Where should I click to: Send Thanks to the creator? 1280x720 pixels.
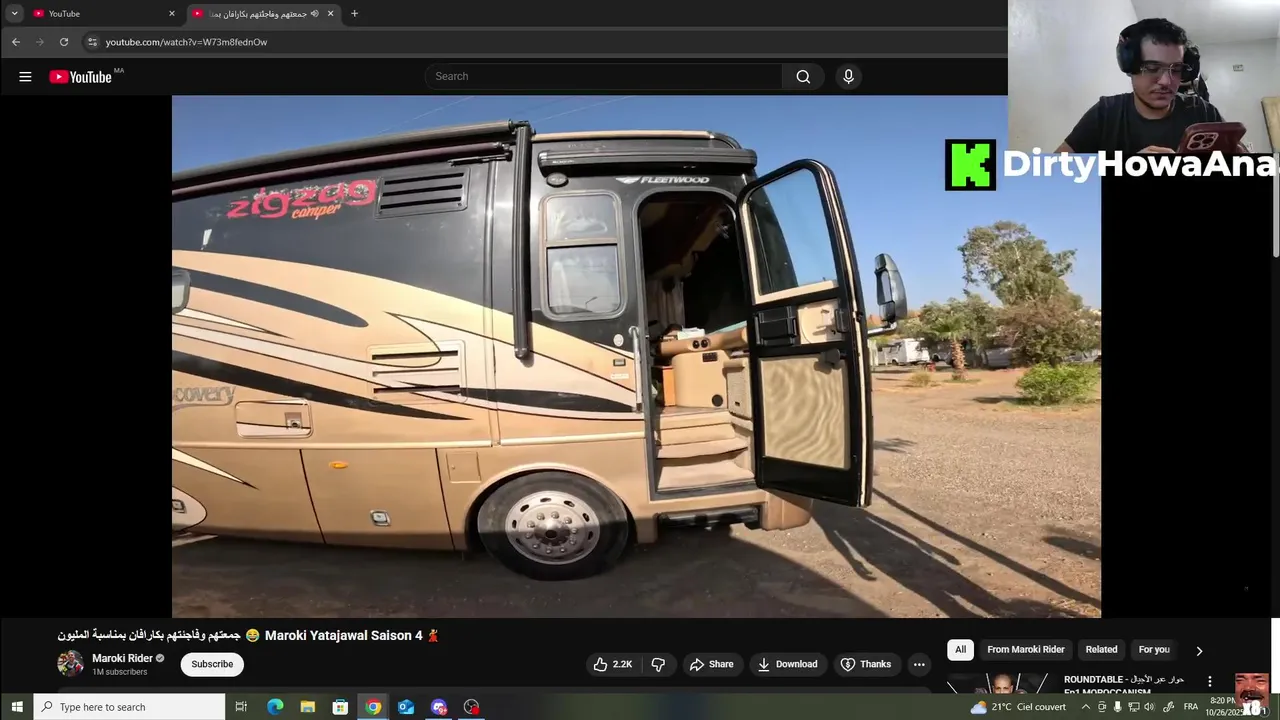pos(866,664)
